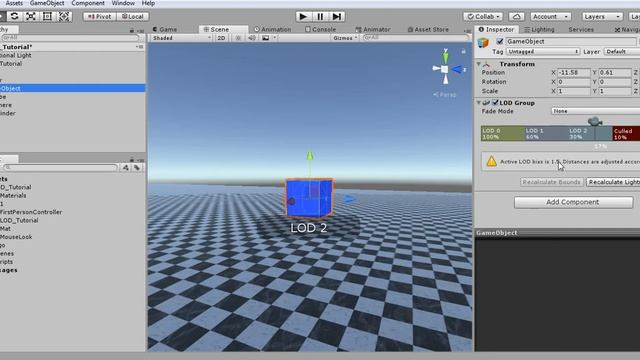Toggle GameObject active checkbox
This screenshot has width=640, height=360.
[500, 41]
